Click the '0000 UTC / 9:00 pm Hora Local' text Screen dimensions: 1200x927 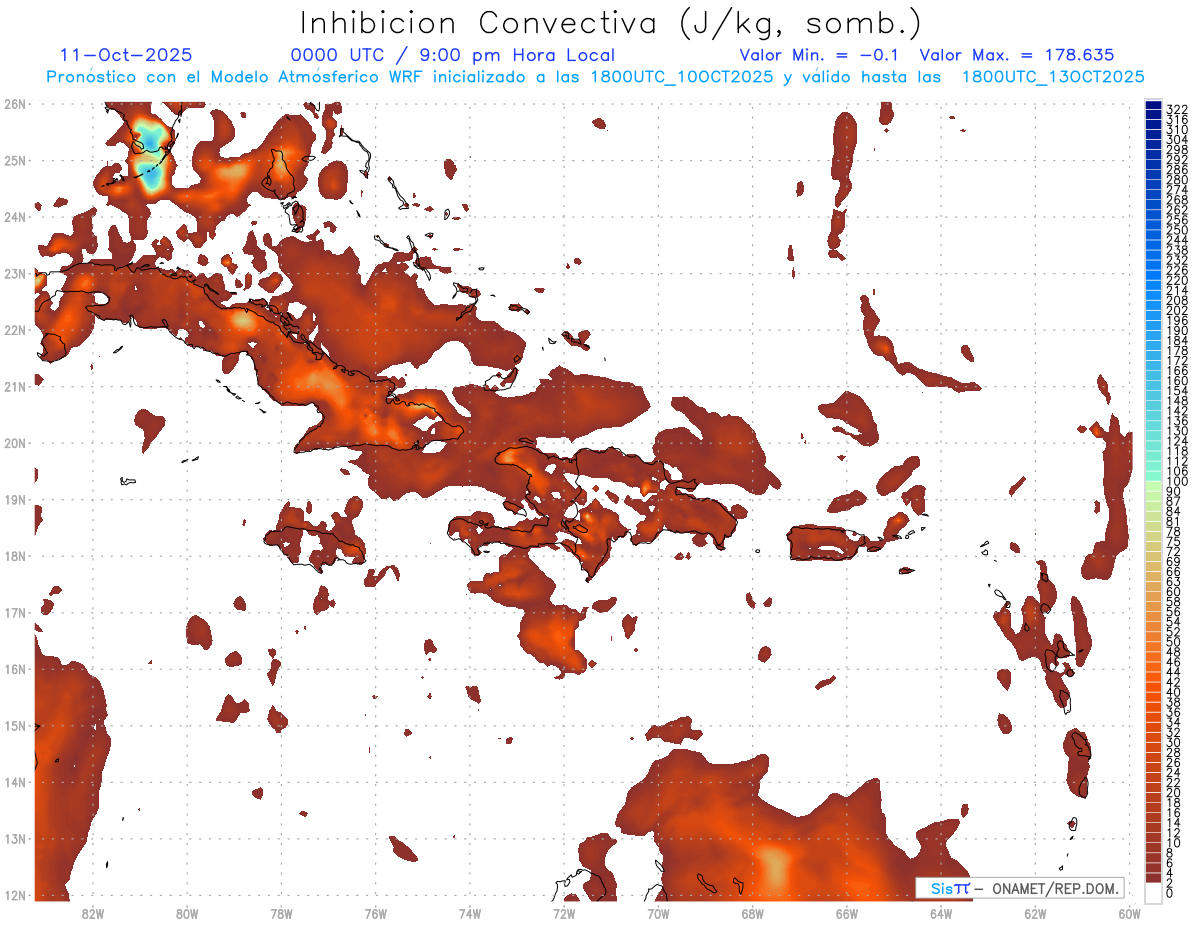(452, 55)
